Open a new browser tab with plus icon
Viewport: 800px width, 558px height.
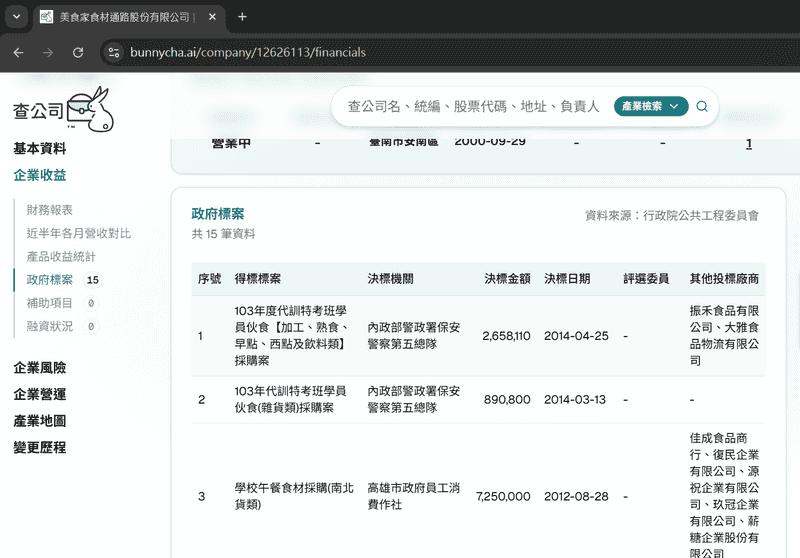(242, 17)
